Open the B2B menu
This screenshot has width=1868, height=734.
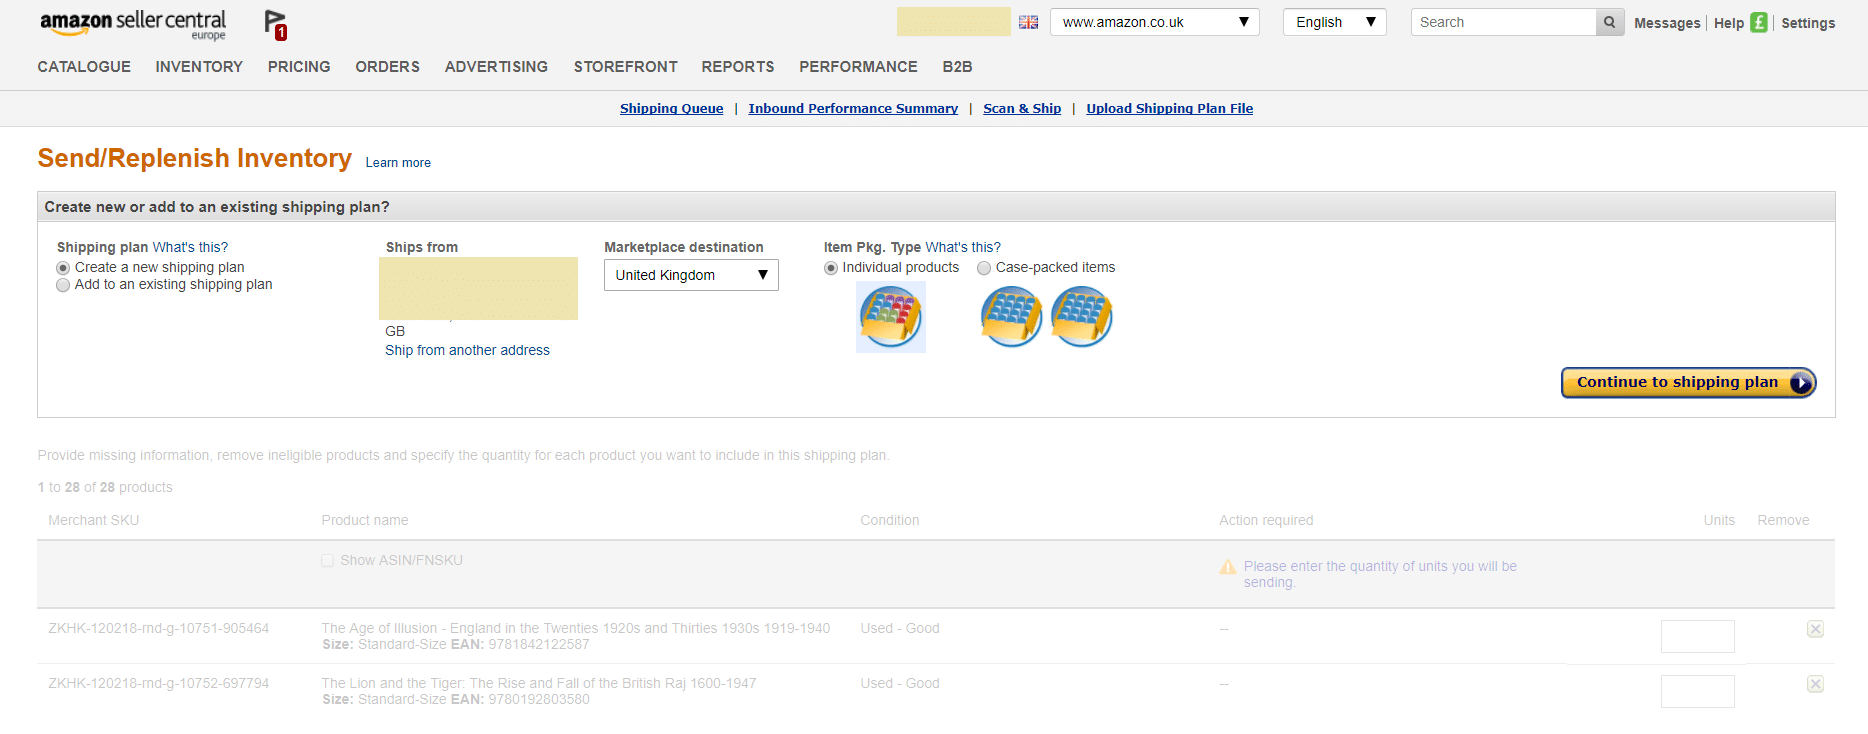pos(957,67)
